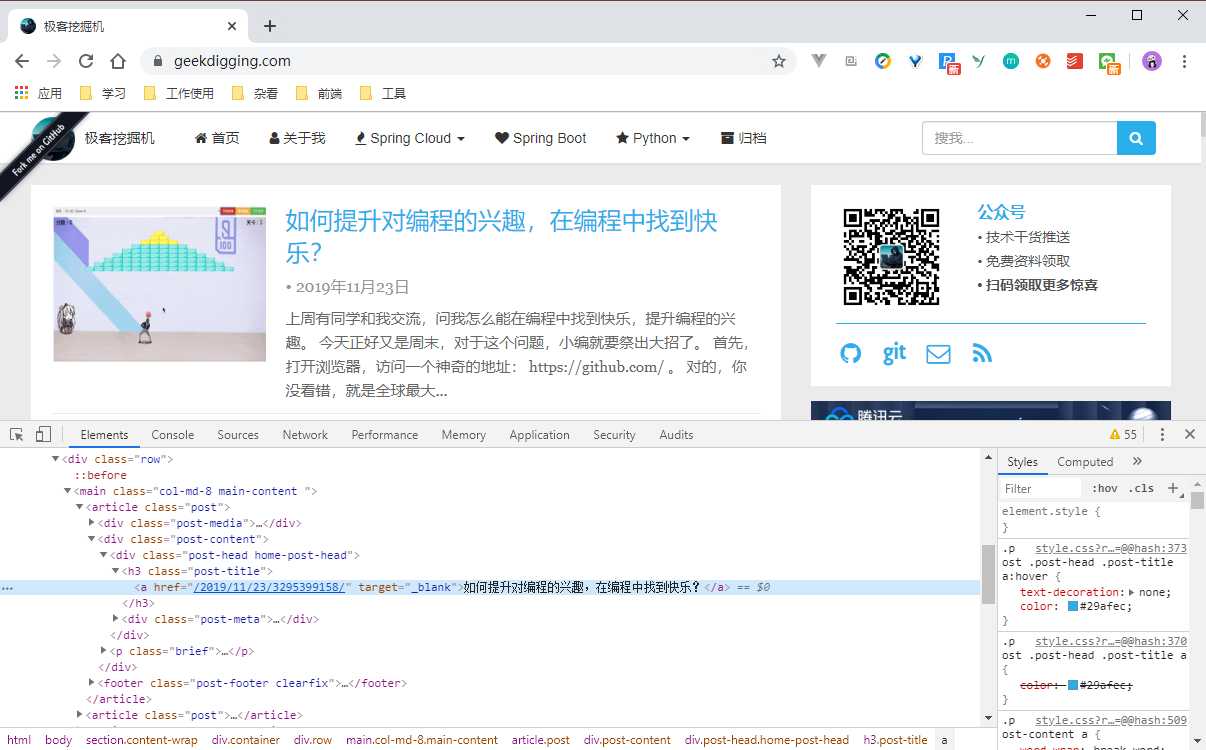Bookmark page with the star icon
The height and width of the screenshot is (750, 1206).
click(x=779, y=61)
